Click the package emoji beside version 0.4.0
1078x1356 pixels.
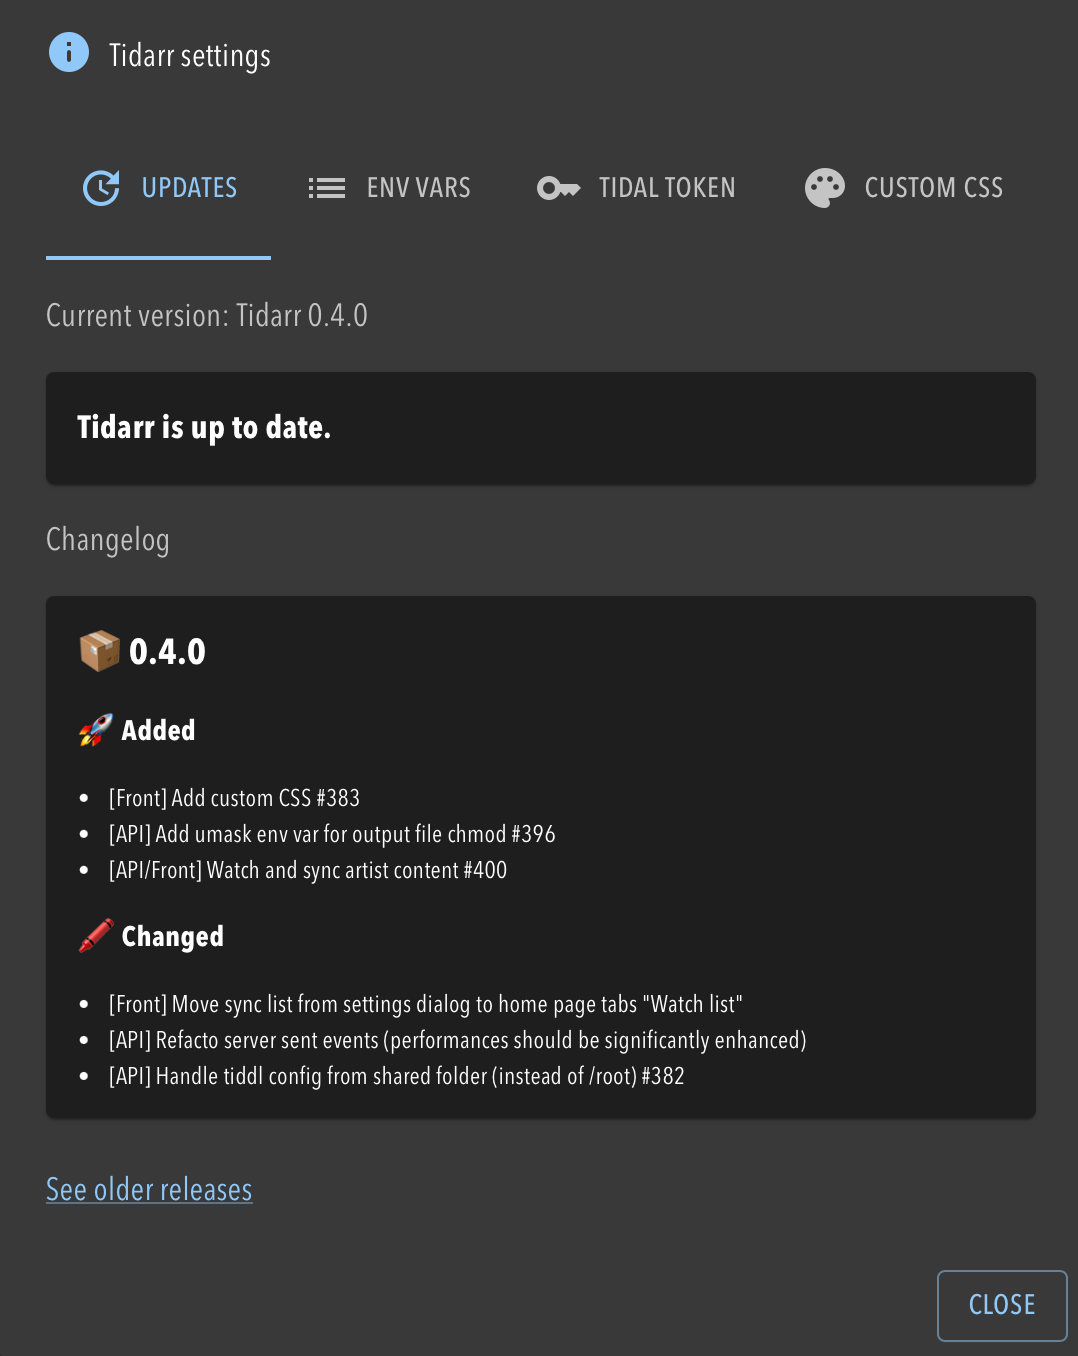point(100,652)
